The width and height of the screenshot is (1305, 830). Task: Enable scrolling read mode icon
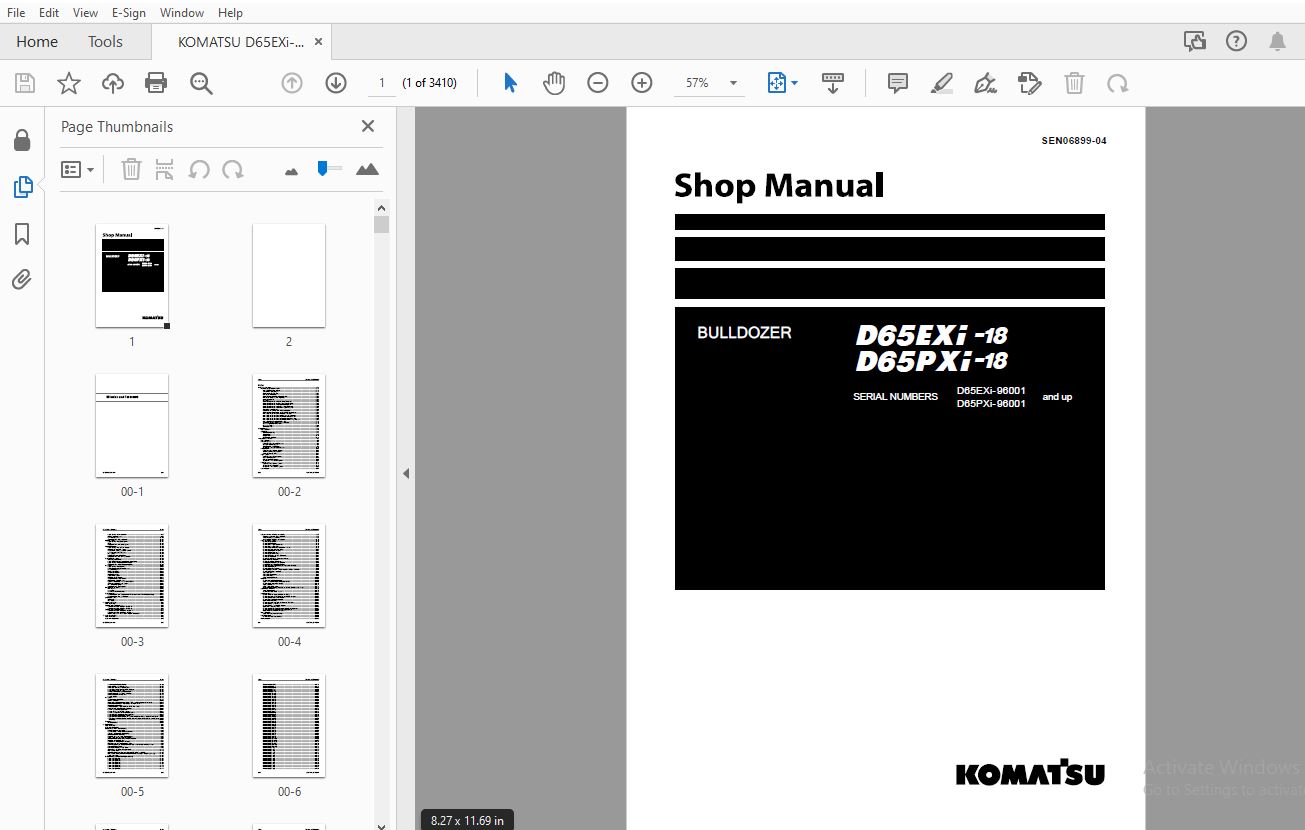pyautogui.click(x=832, y=83)
